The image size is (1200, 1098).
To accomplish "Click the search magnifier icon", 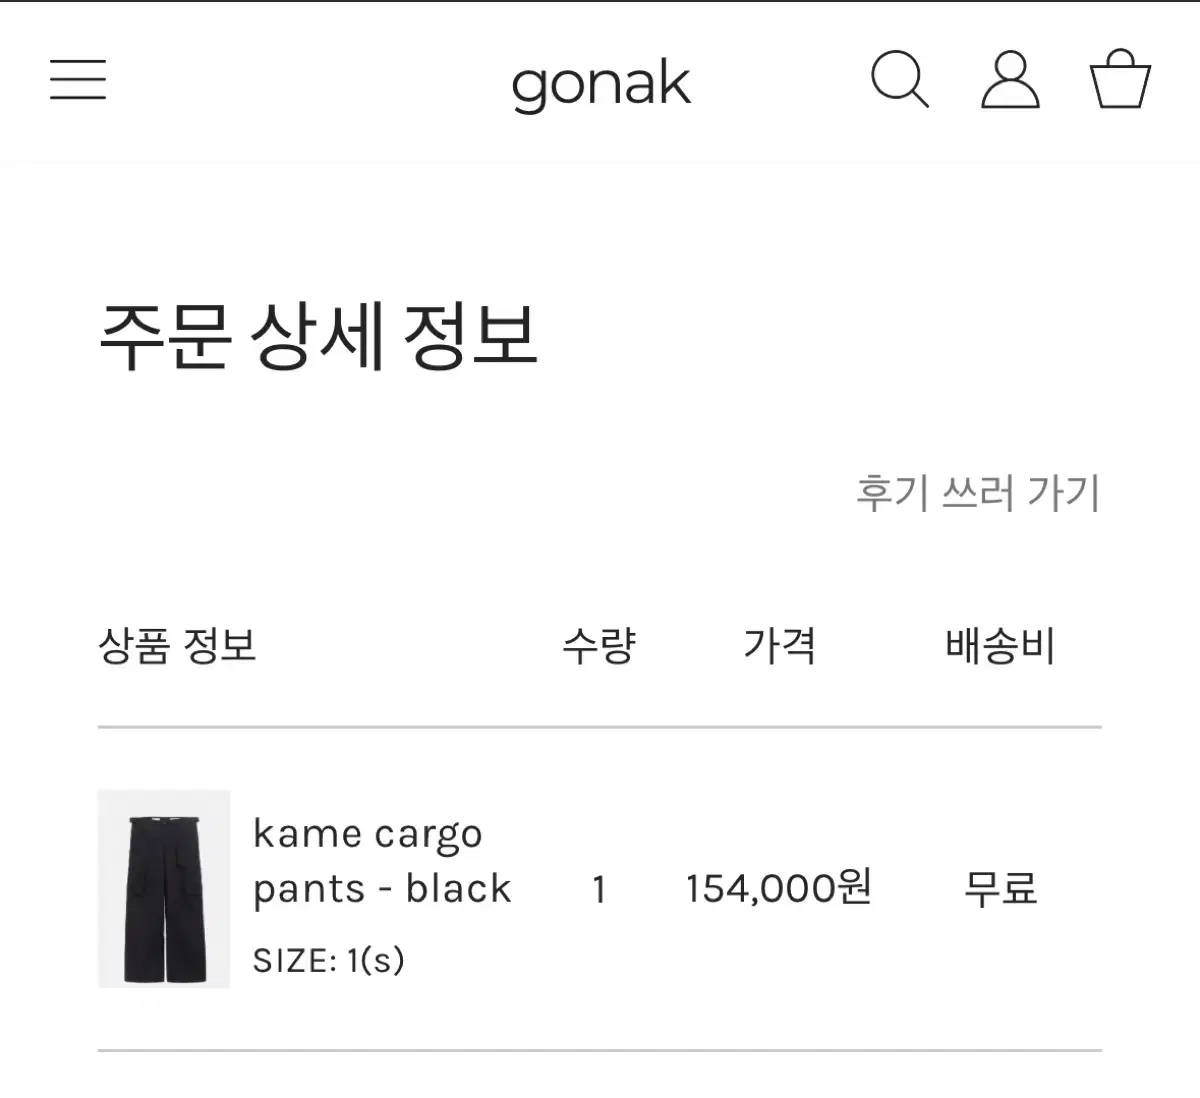I will (x=899, y=79).
